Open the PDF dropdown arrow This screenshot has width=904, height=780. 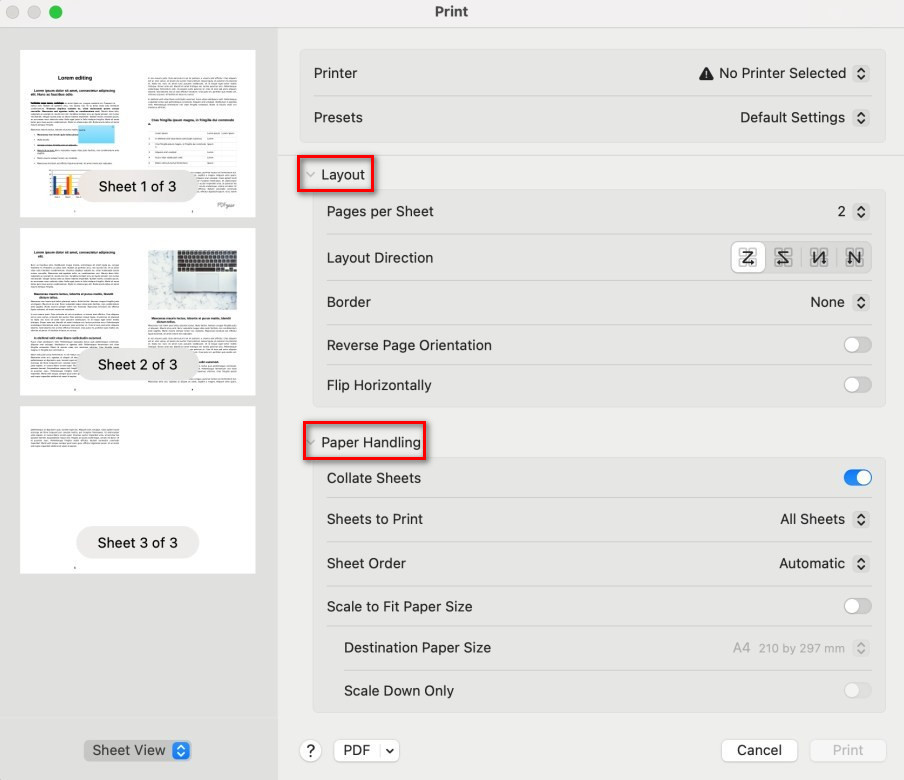pos(390,751)
